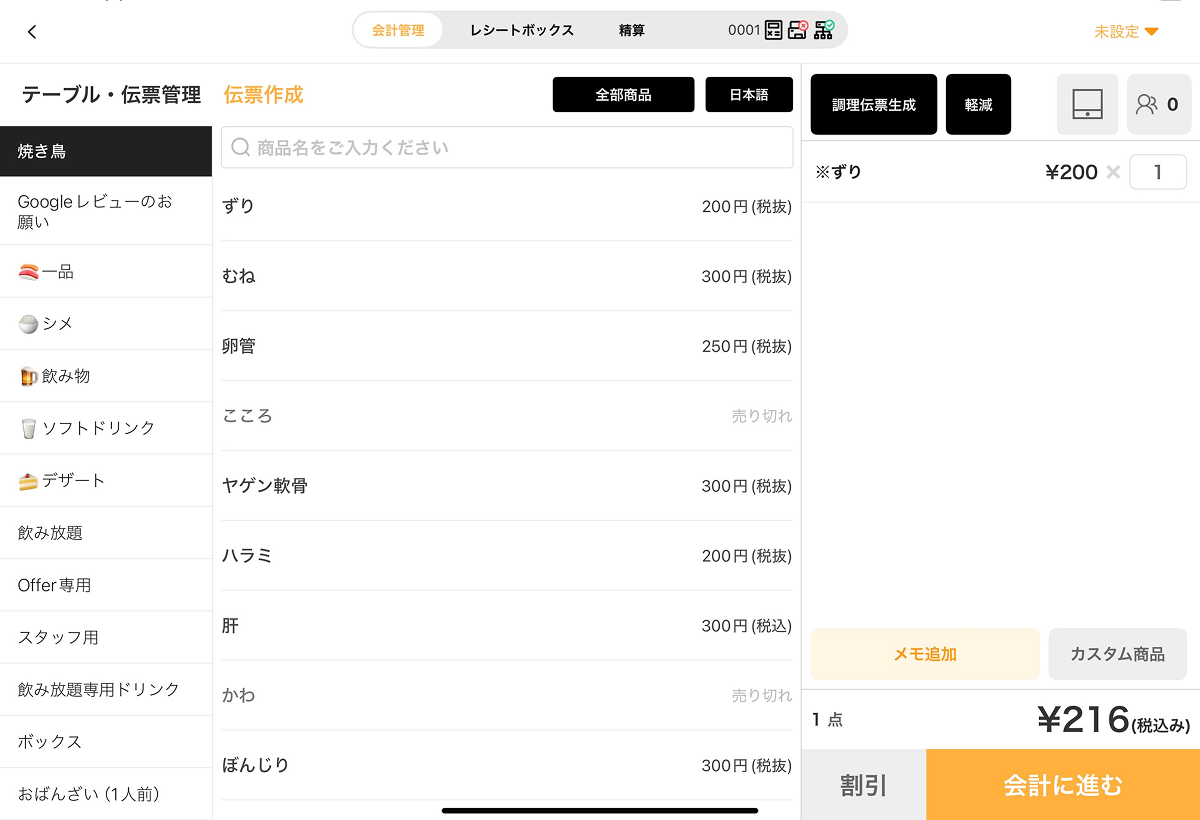
Task: Open the 飲み放題 category
Action: tap(106, 533)
